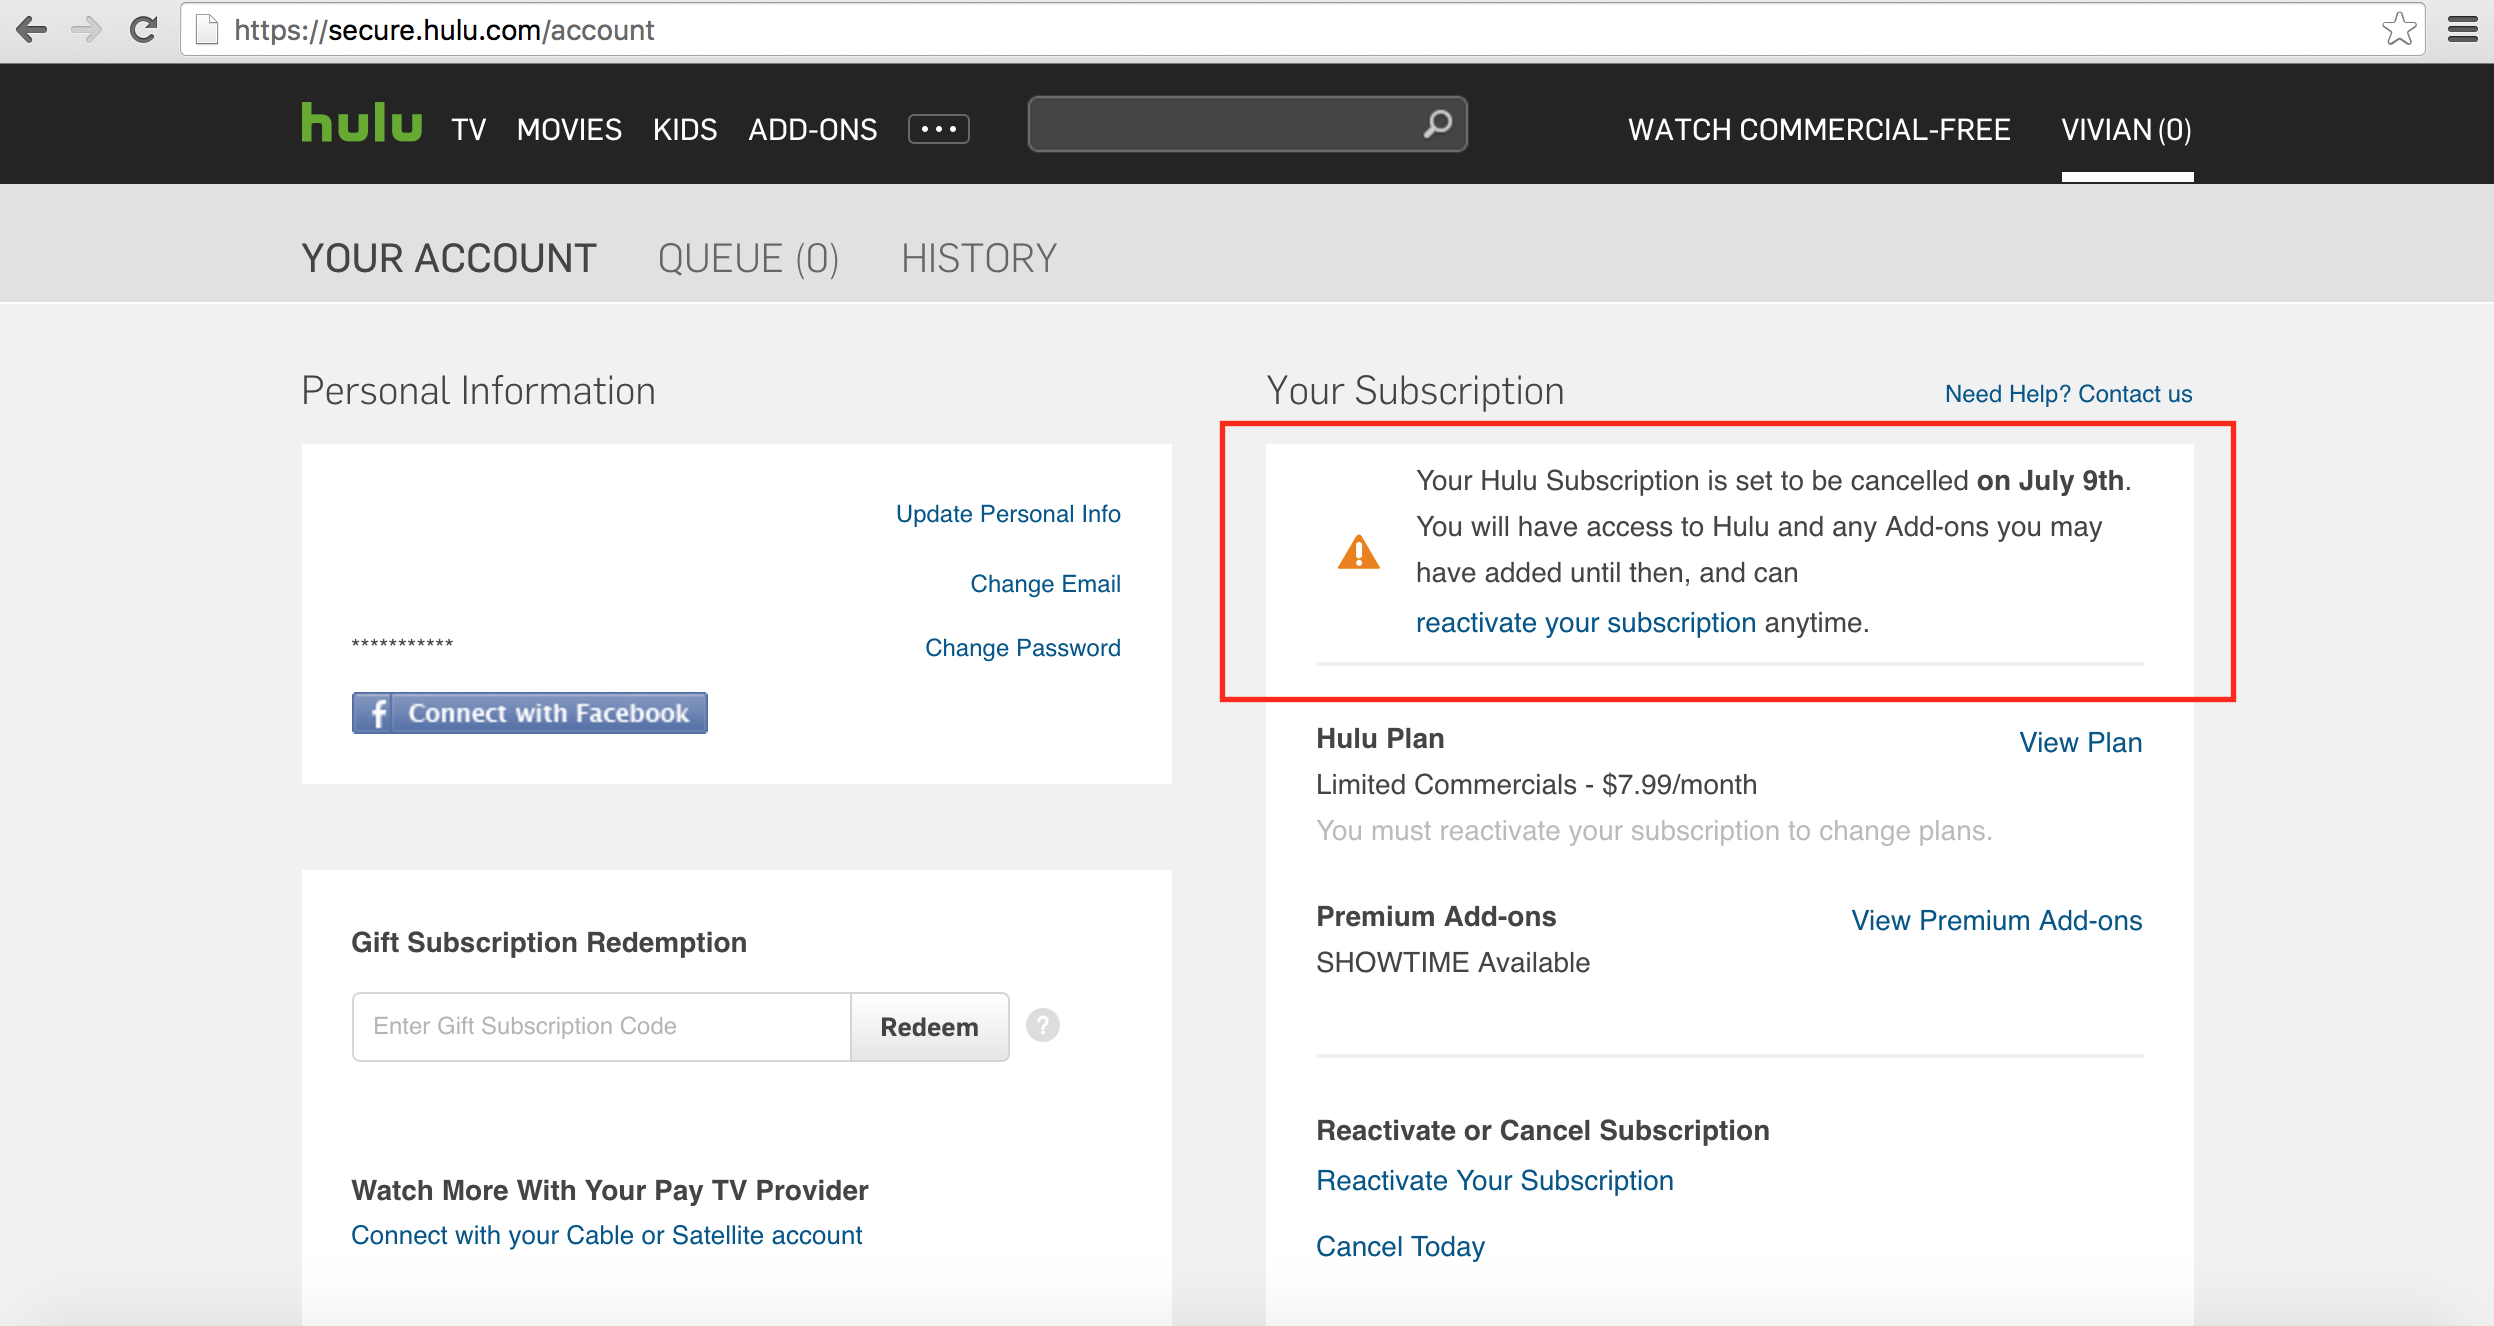The width and height of the screenshot is (2494, 1326).
Task: Open the MOVIES navigation item
Action: [569, 130]
